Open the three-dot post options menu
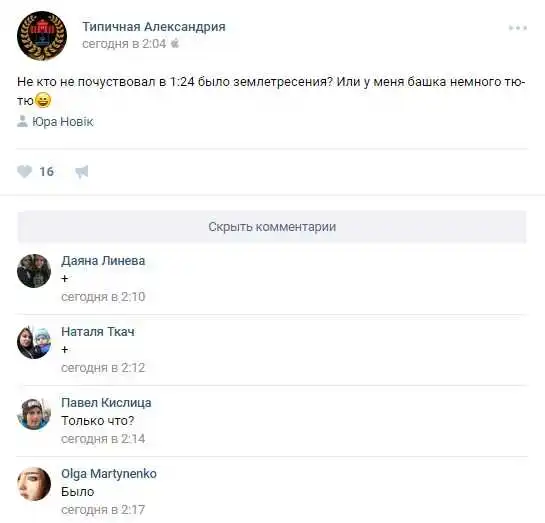This screenshot has height=523, width=545. pos(518,28)
